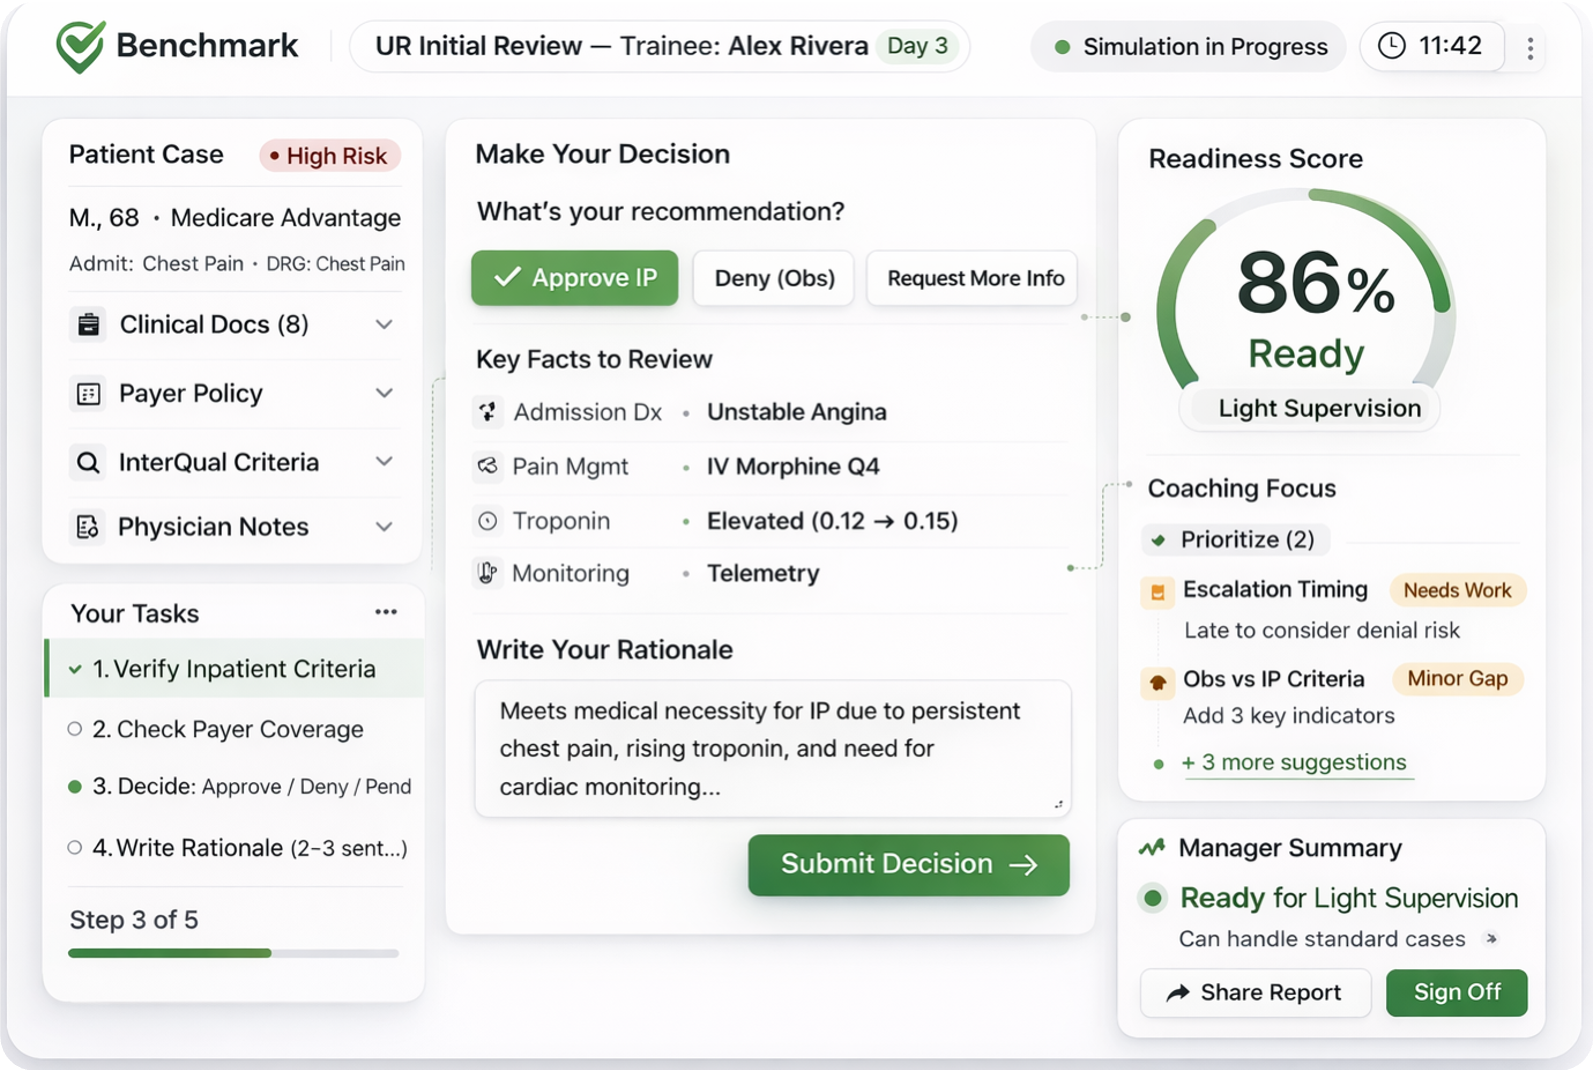The height and width of the screenshot is (1070, 1593).
Task: Click the Monitoring stethoscope icon
Action: 487,573
